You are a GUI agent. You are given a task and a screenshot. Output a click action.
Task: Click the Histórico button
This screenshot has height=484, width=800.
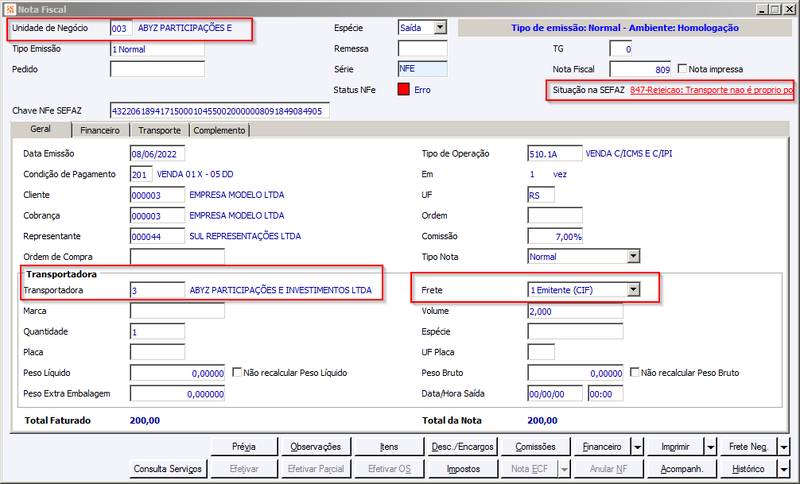[748, 469]
